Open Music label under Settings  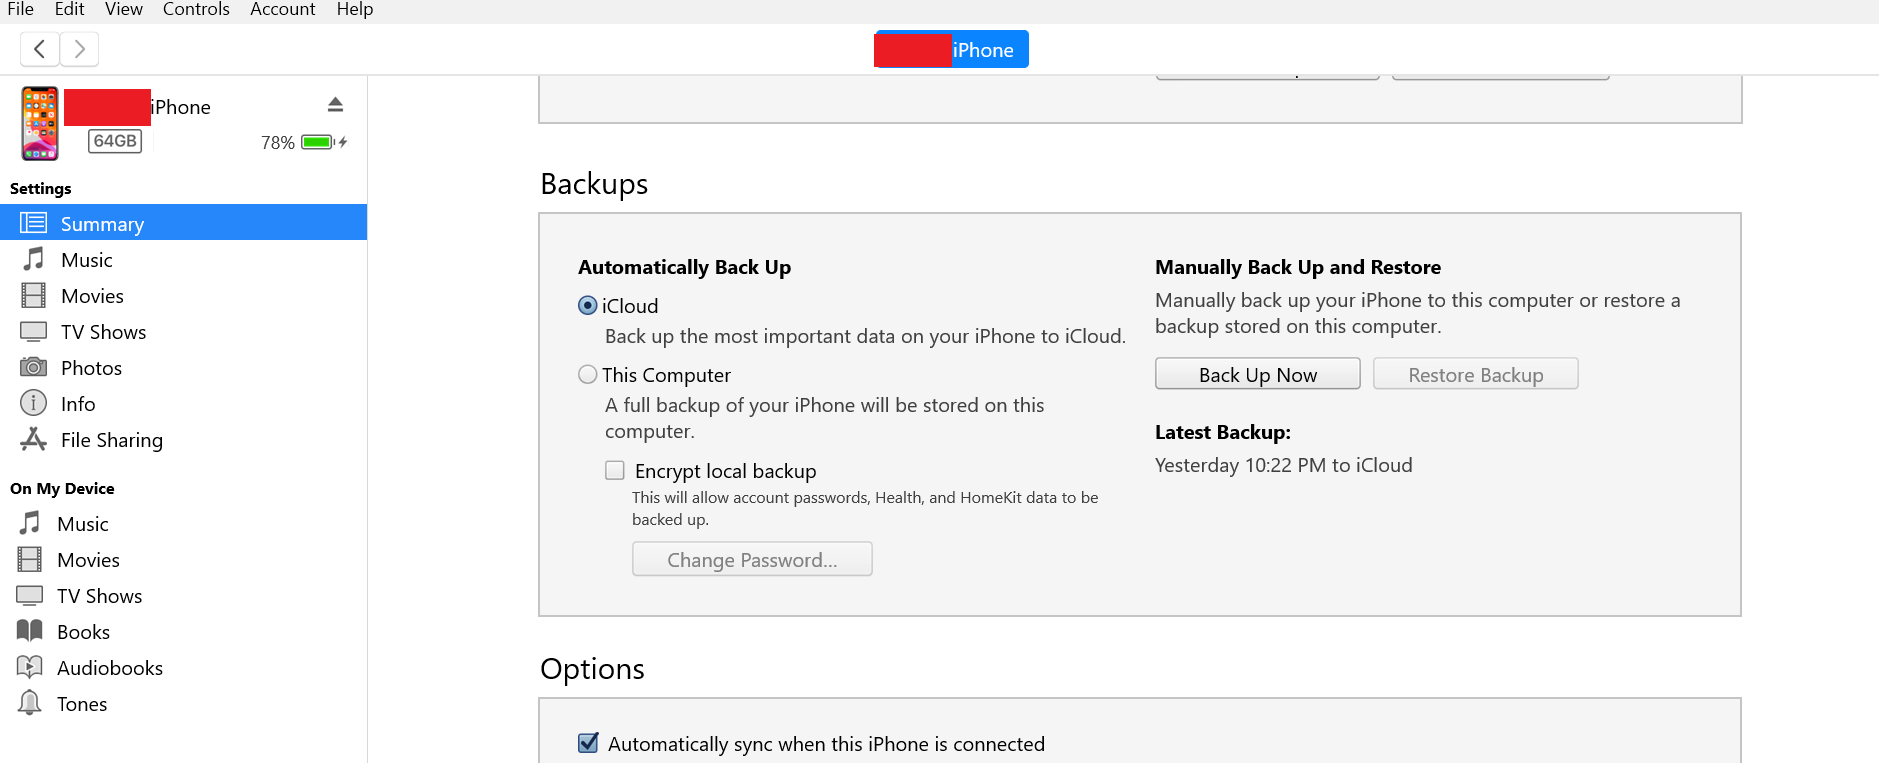pyautogui.click(x=87, y=260)
